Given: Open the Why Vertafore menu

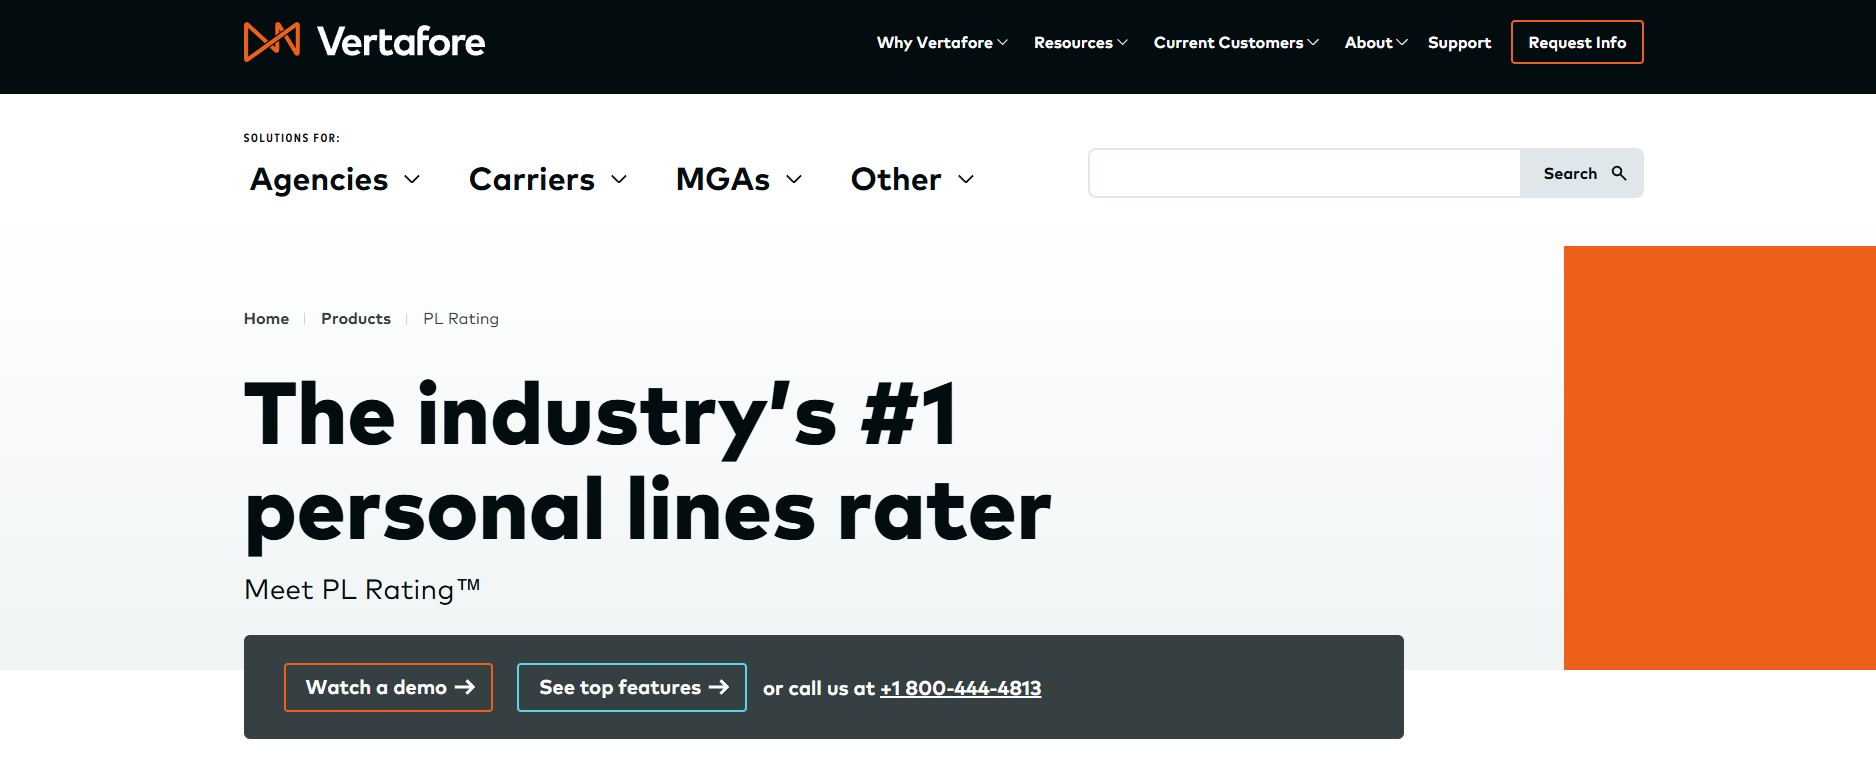Looking at the screenshot, I should coord(941,43).
